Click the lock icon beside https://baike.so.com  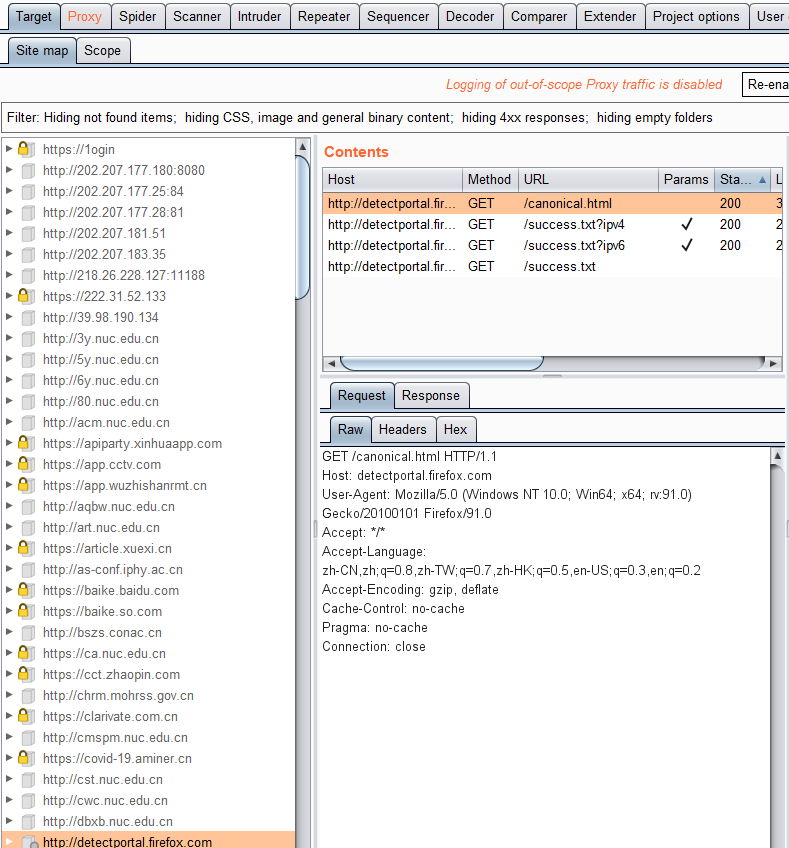pos(24,611)
